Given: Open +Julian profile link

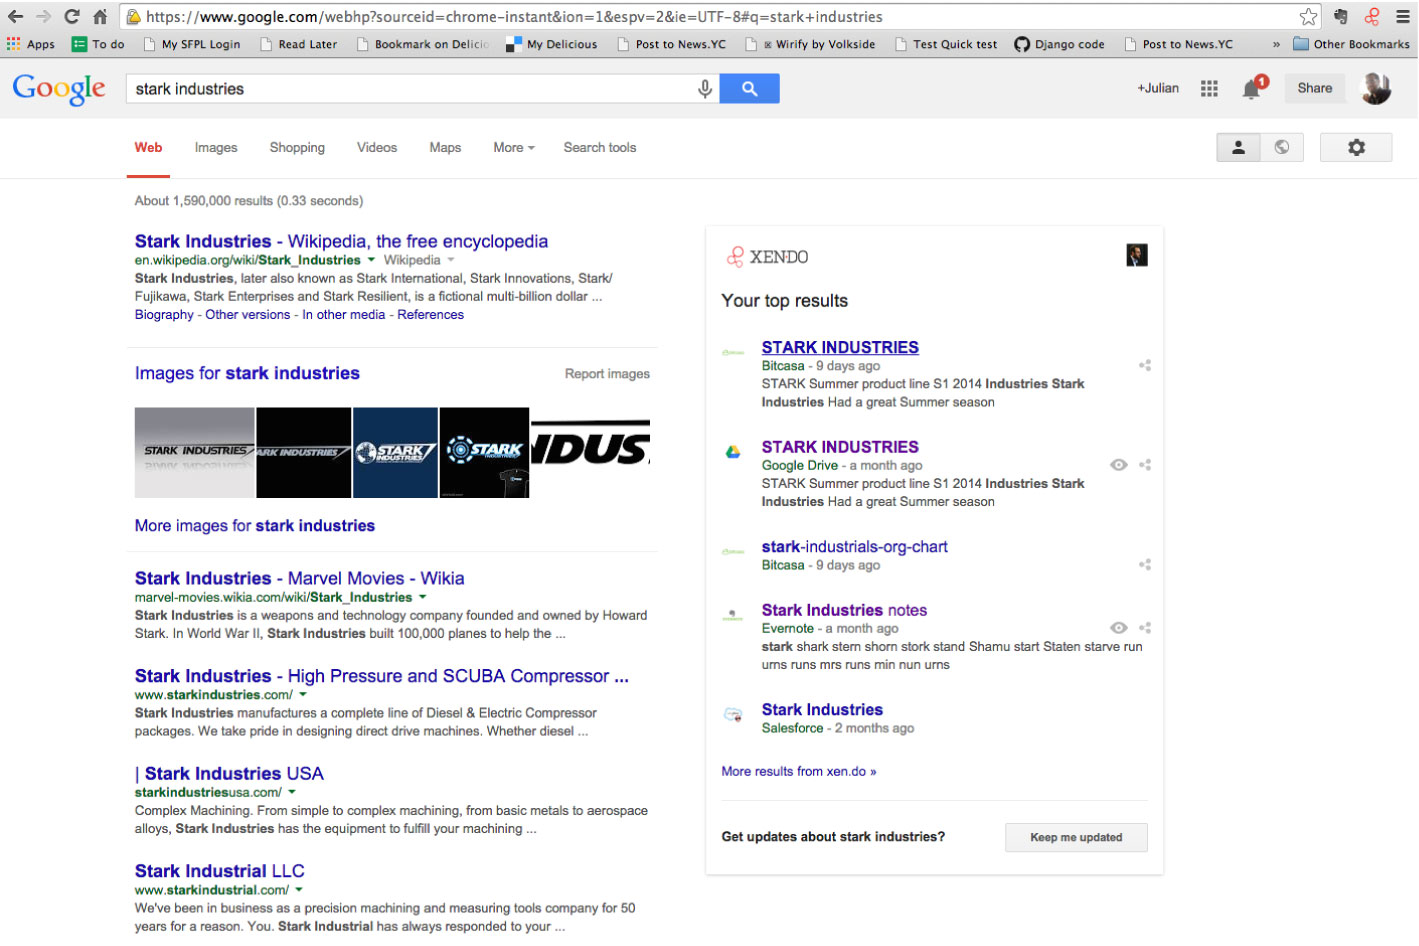Looking at the screenshot, I should coord(1158,88).
